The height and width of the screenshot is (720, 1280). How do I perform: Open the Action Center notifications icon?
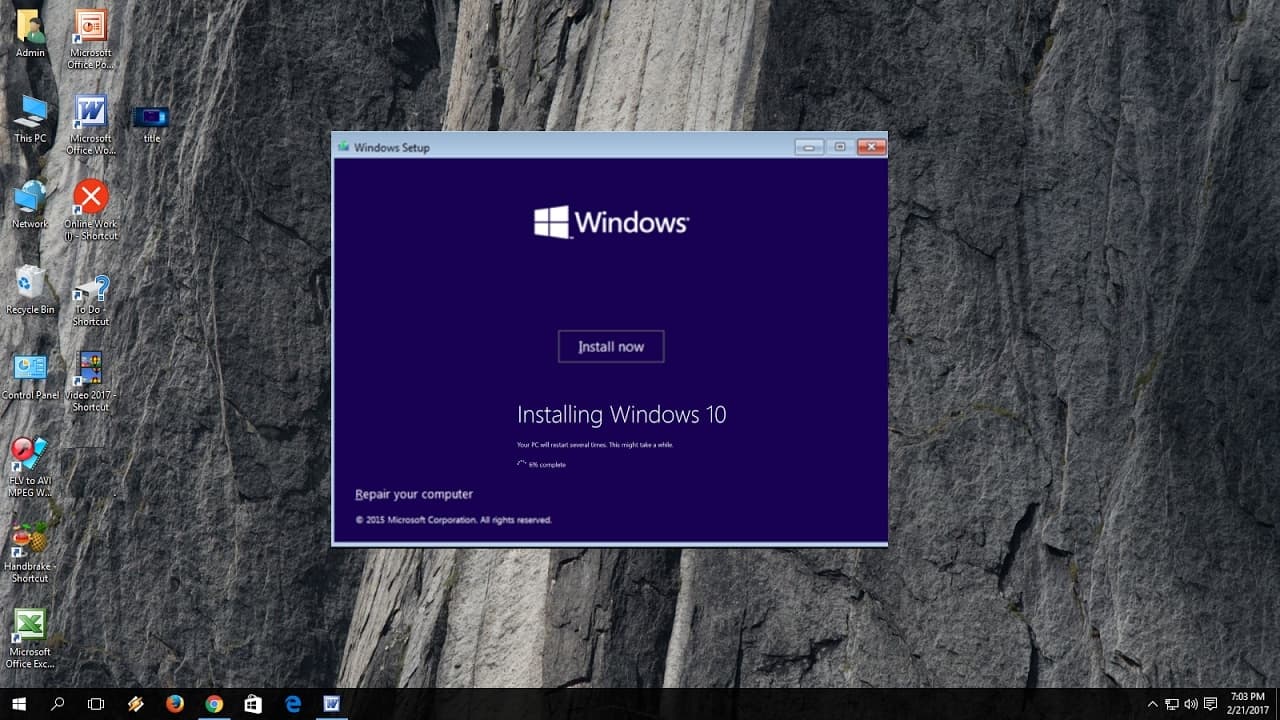pyautogui.click(x=1210, y=704)
